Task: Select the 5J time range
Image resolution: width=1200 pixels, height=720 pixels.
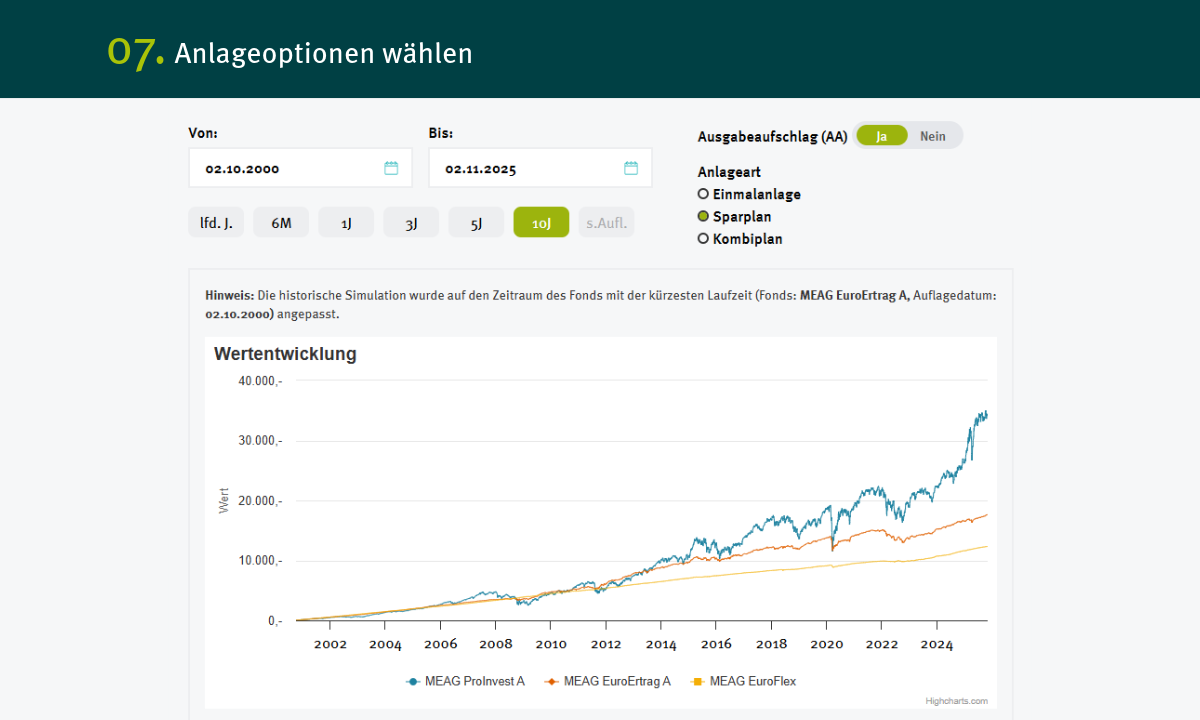Action: tap(476, 223)
